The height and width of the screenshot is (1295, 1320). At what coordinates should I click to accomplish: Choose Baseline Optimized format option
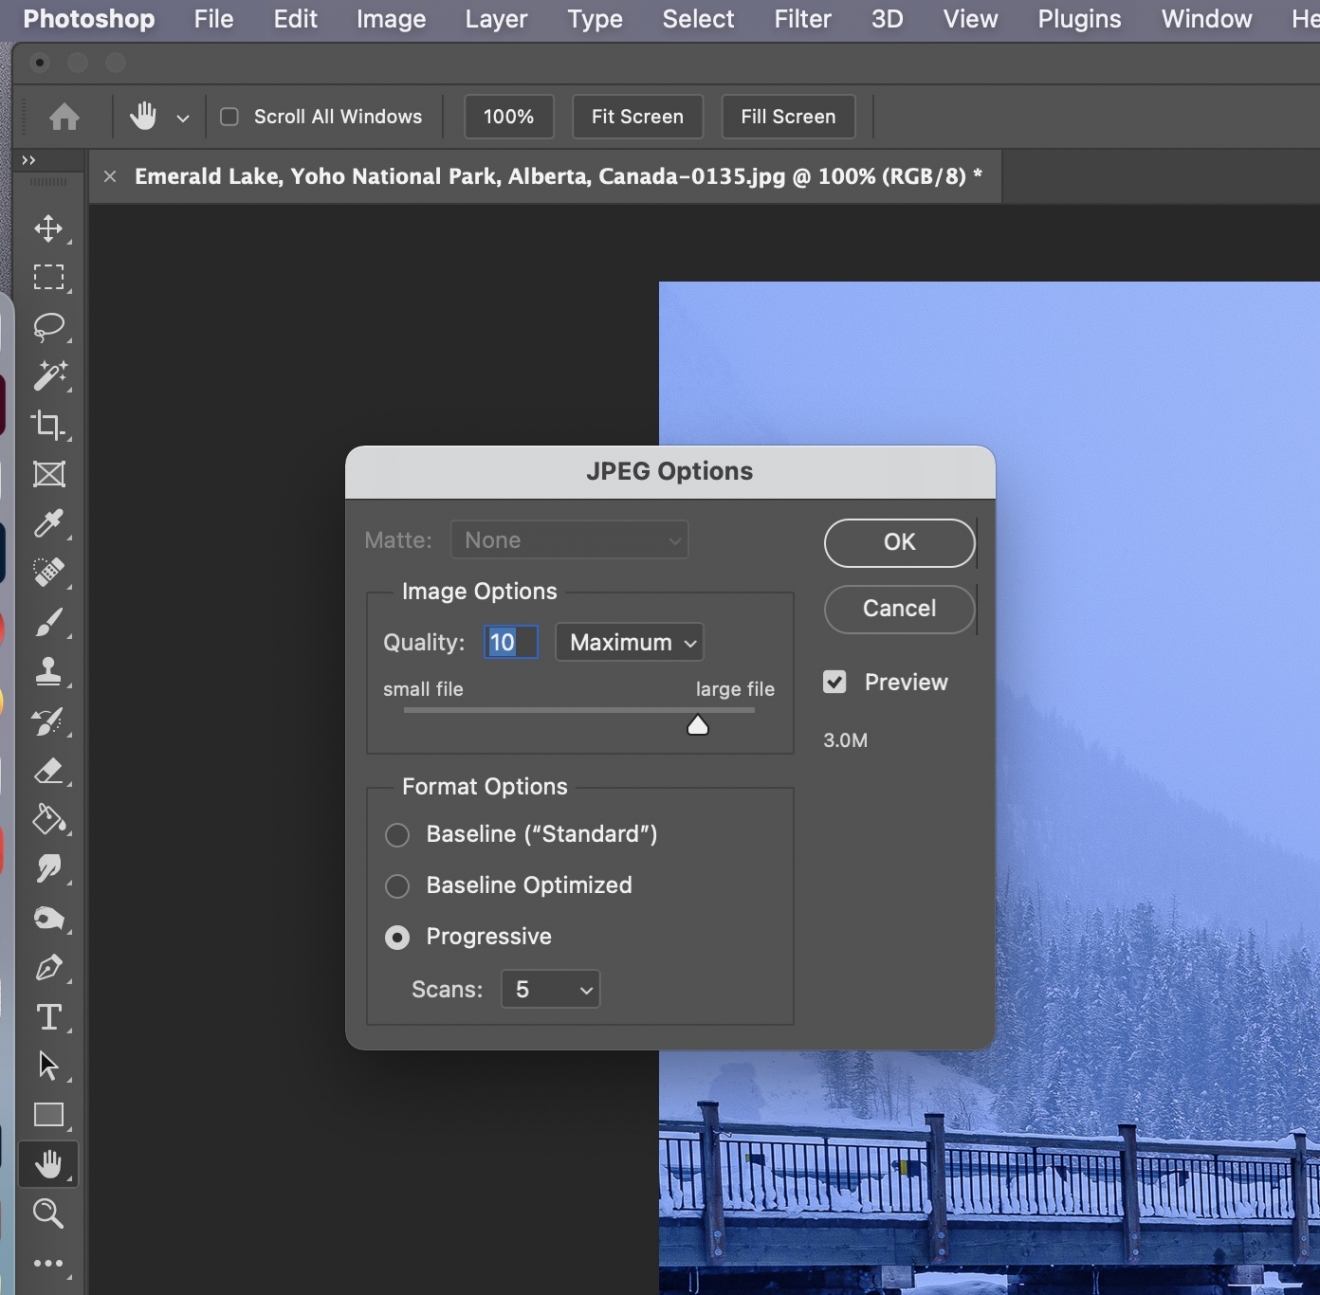pyautogui.click(x=397, y=886)
